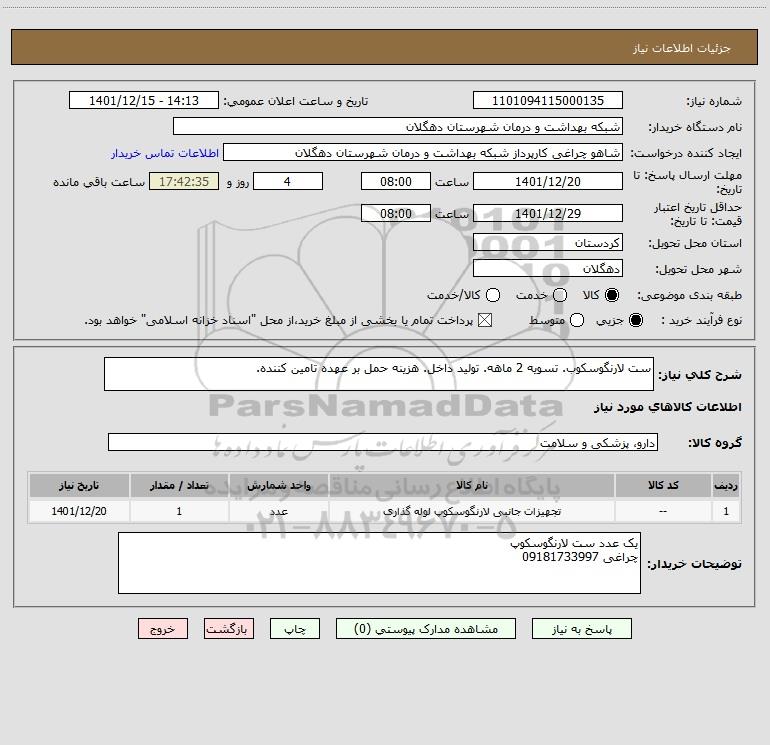The image size is (770, 745).
Task: Click the توضیحات خریدار text area
Action: (379, 563)
